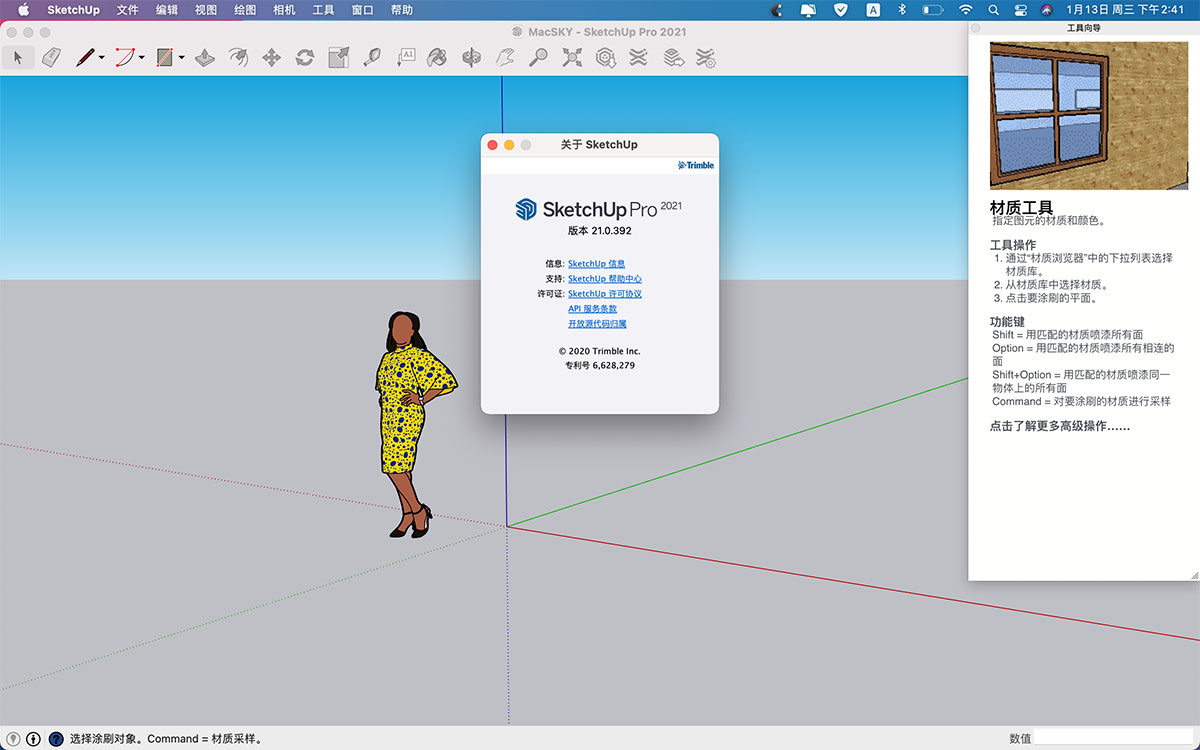Screen dimensions: 1200x750
Task: Click the 数值 measurements input field
Action: click(1113, 738)
